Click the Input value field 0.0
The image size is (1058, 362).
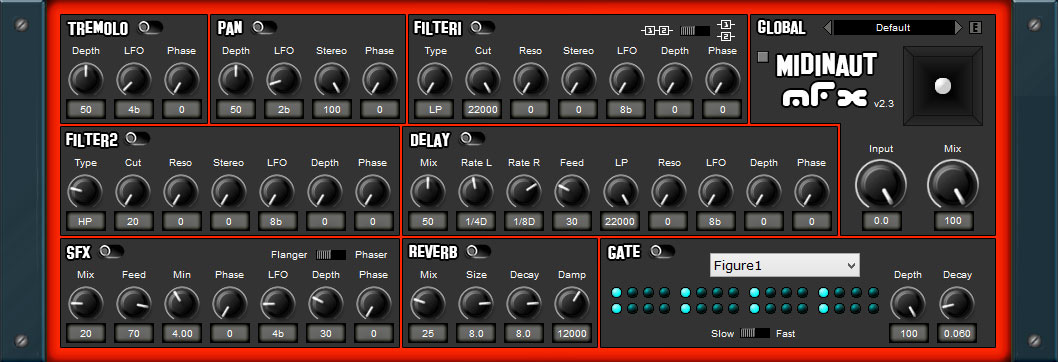(881, 221)
